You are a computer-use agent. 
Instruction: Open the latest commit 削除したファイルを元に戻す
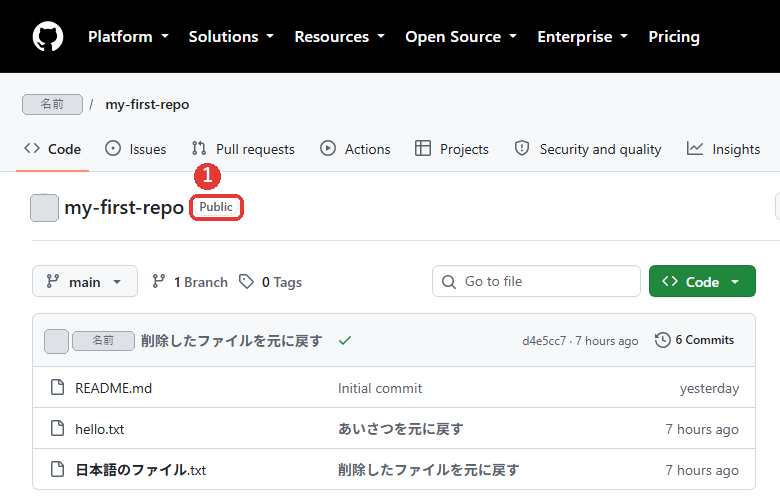tap(232, 341)
